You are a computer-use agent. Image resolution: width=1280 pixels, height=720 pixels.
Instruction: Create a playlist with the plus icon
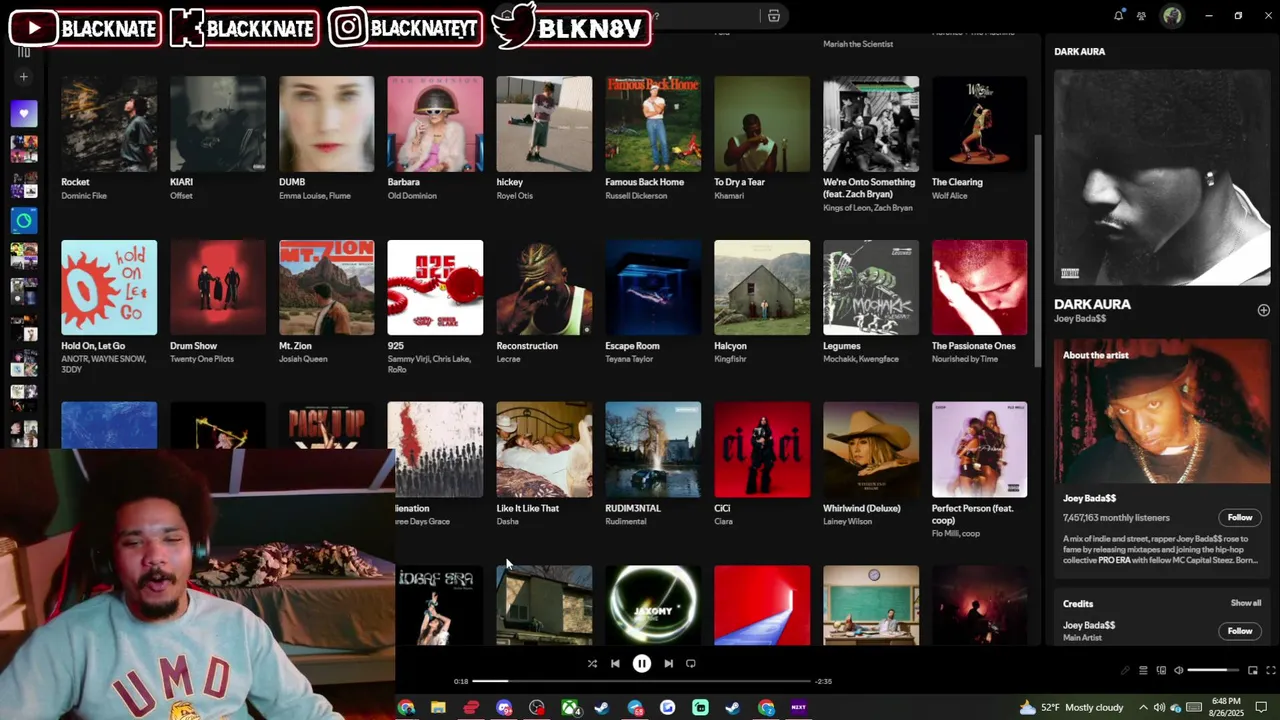[x=24, y=76]
